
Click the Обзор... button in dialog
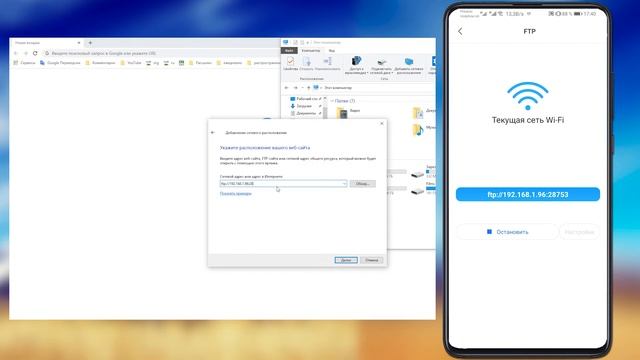(362, 184)
